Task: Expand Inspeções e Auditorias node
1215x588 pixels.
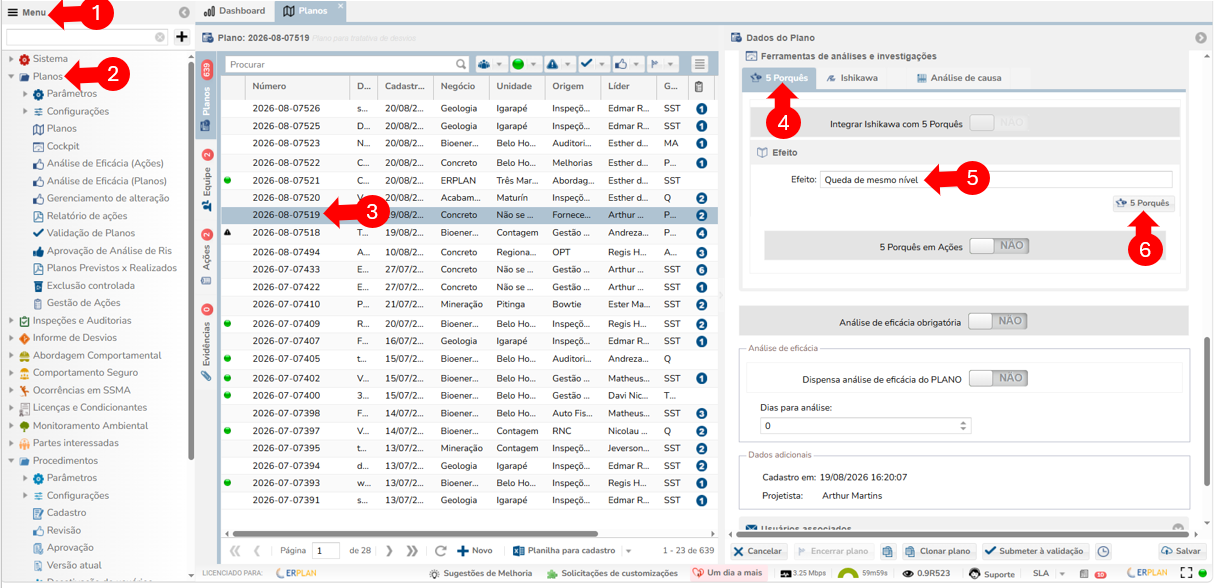Action: pyautogui.click(x=11, y=321)
